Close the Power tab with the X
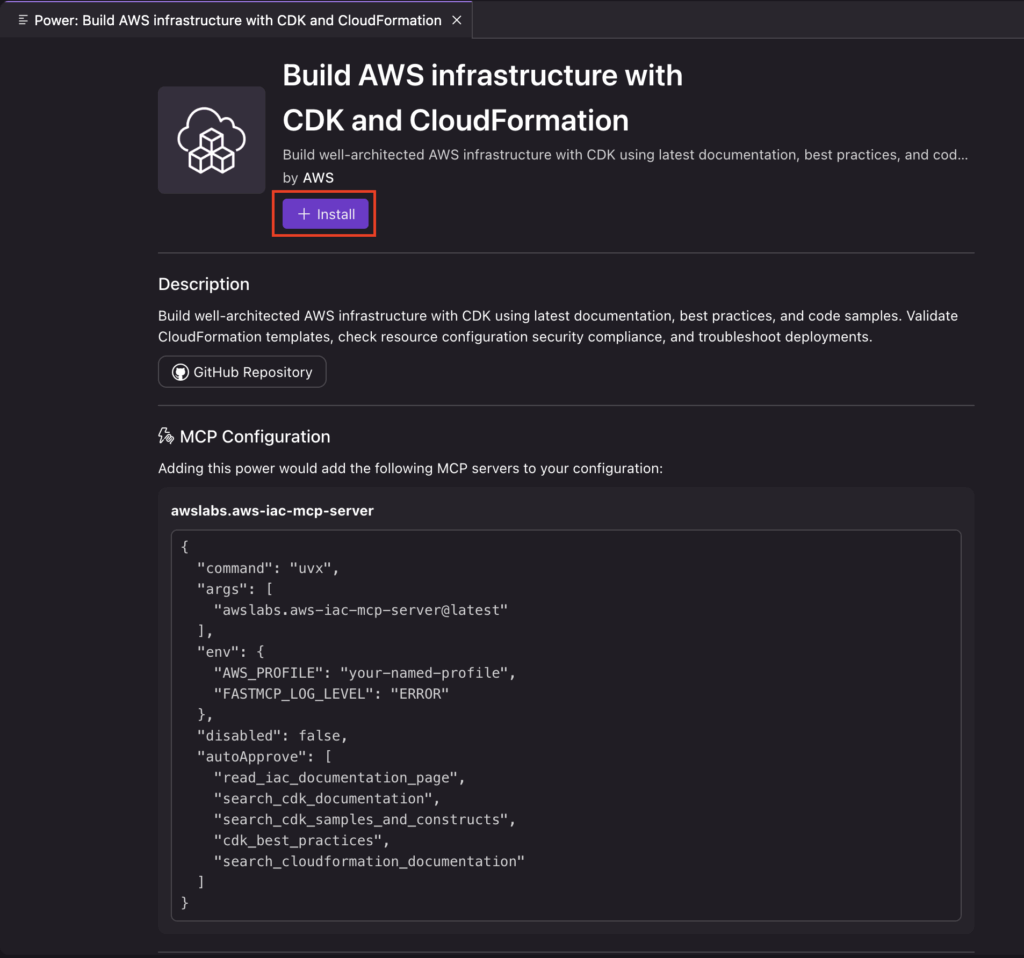Viewport: 1024px width, 958px height. (457, 20)
